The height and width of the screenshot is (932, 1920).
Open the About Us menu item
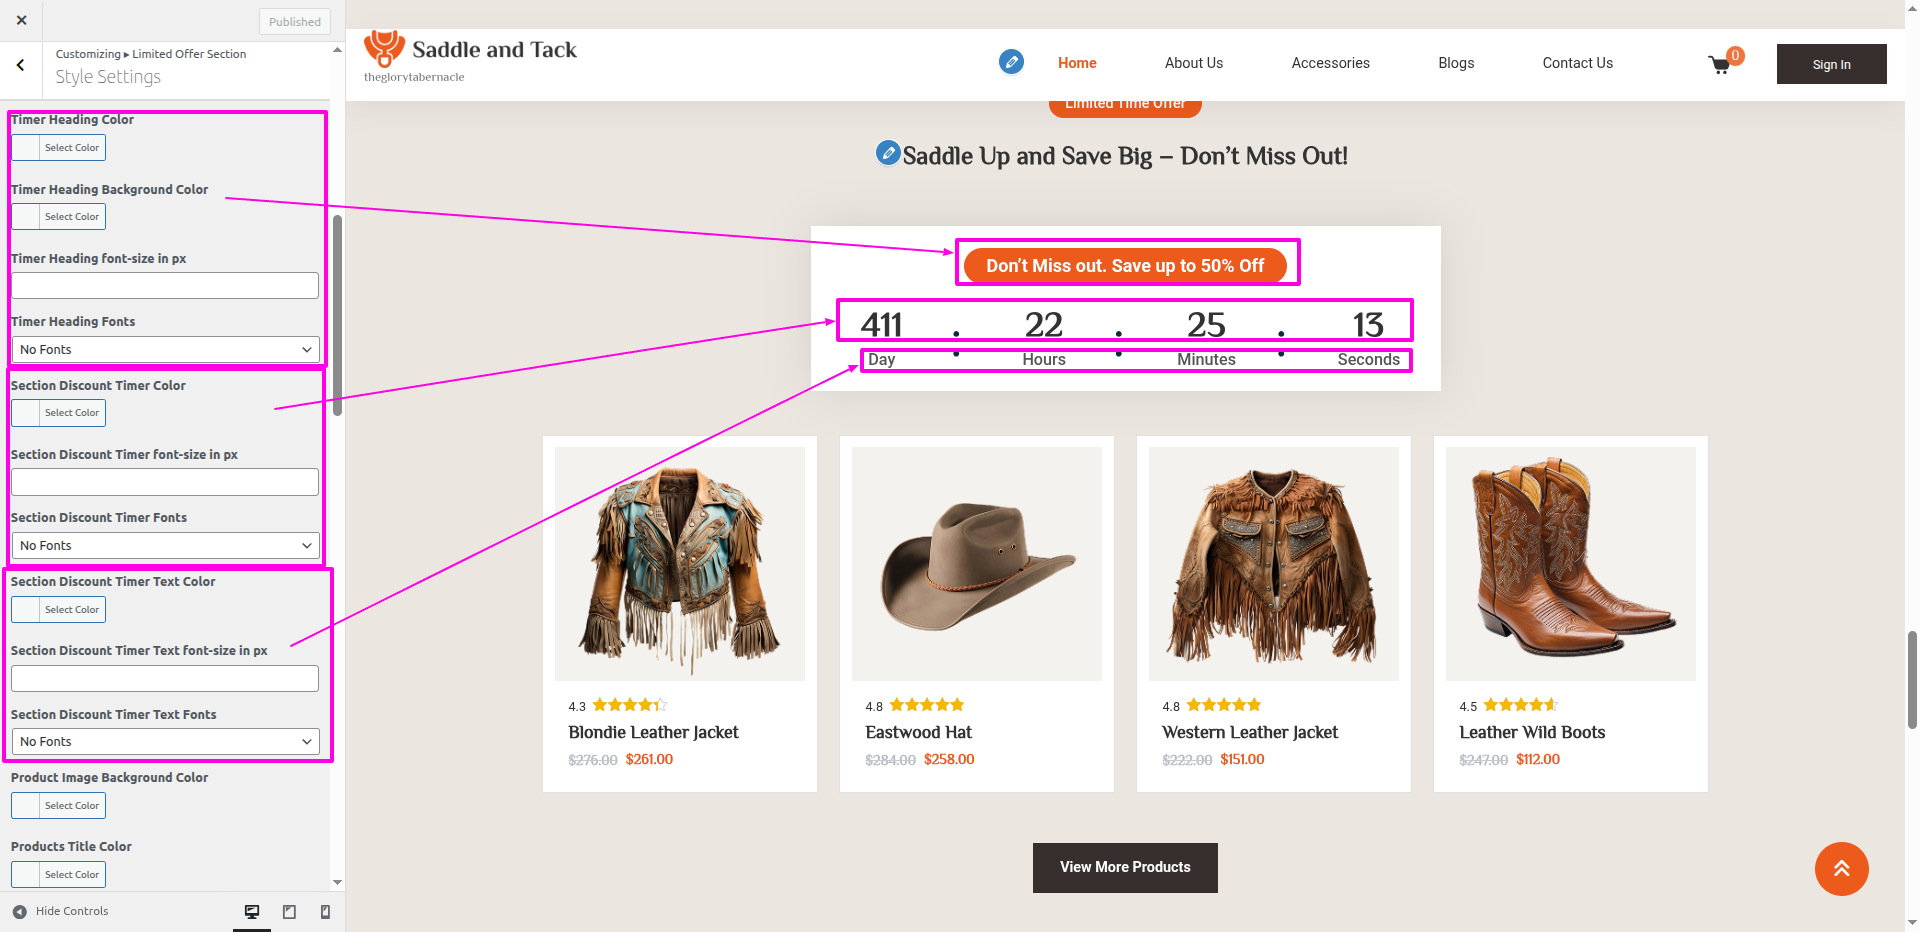tap(1193, 63)
